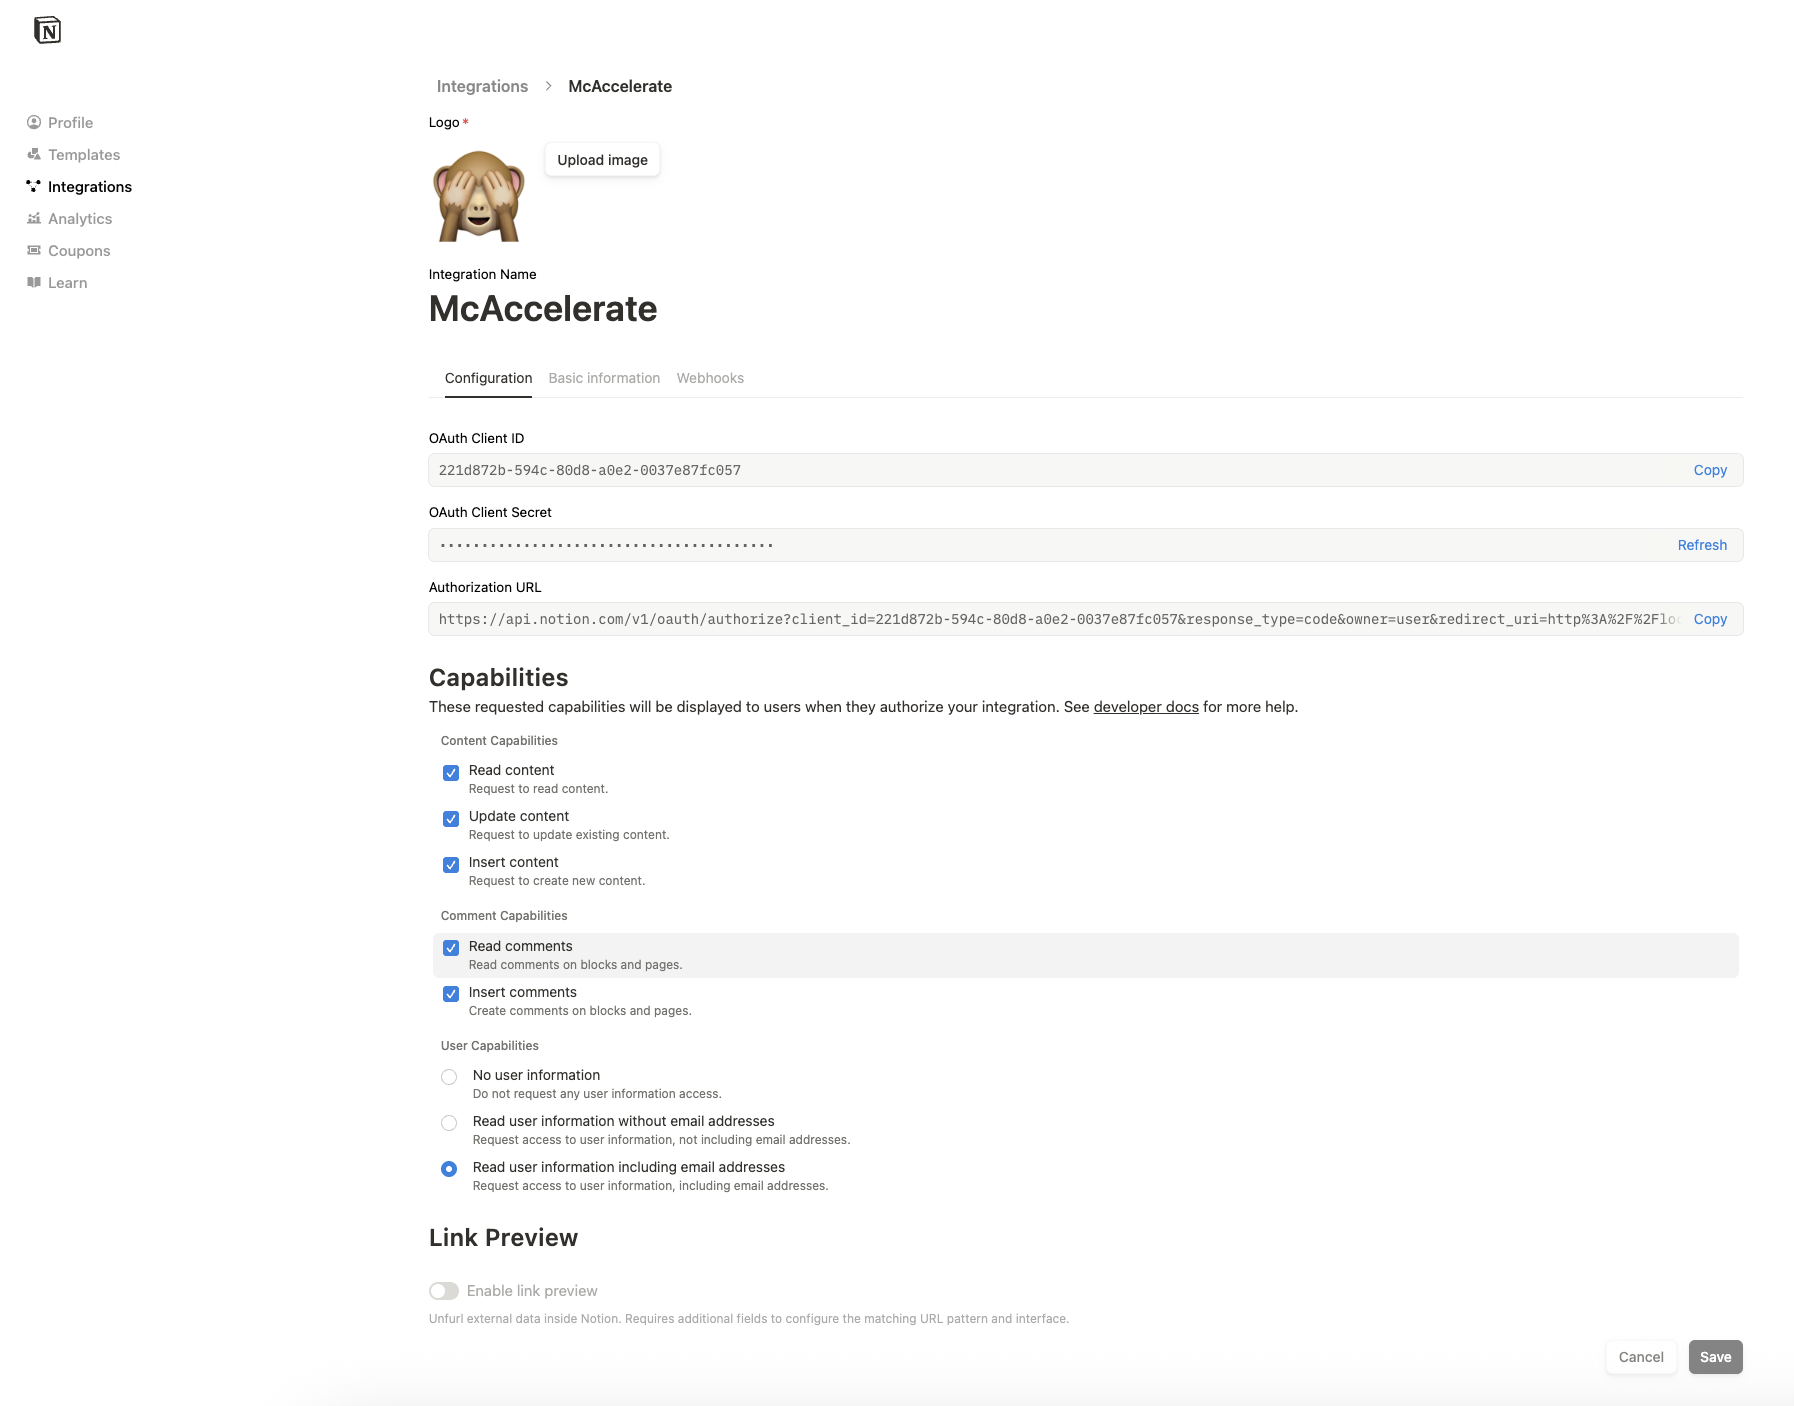The image size is (1794, 1406).
Task: Uncheck the Read content checkbox
Action: 451,773
